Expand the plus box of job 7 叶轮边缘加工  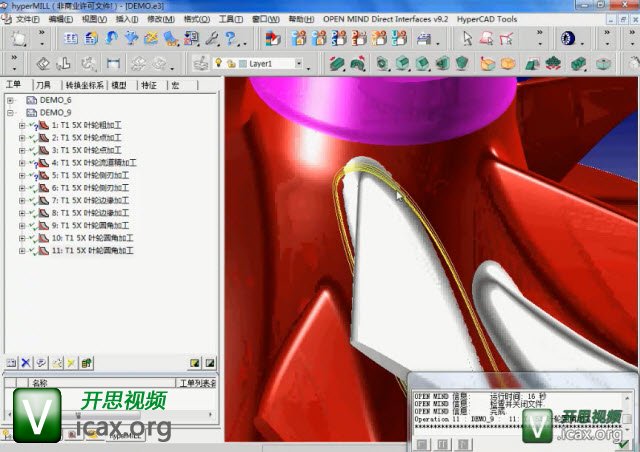(22, 200)
